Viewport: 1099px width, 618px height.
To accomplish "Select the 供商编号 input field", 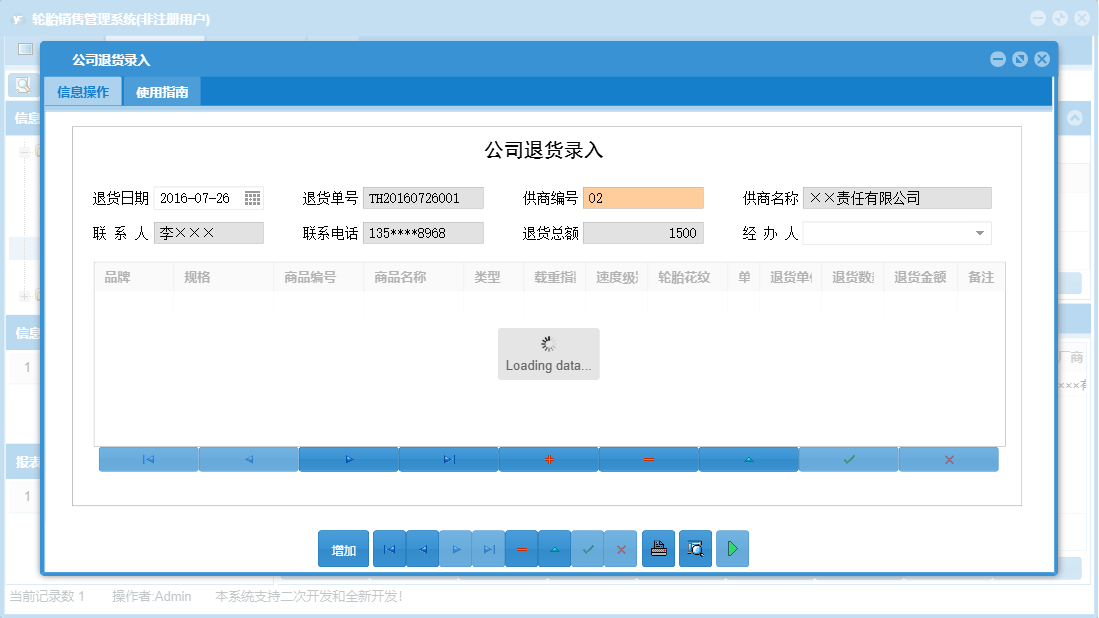I will 643,197.
